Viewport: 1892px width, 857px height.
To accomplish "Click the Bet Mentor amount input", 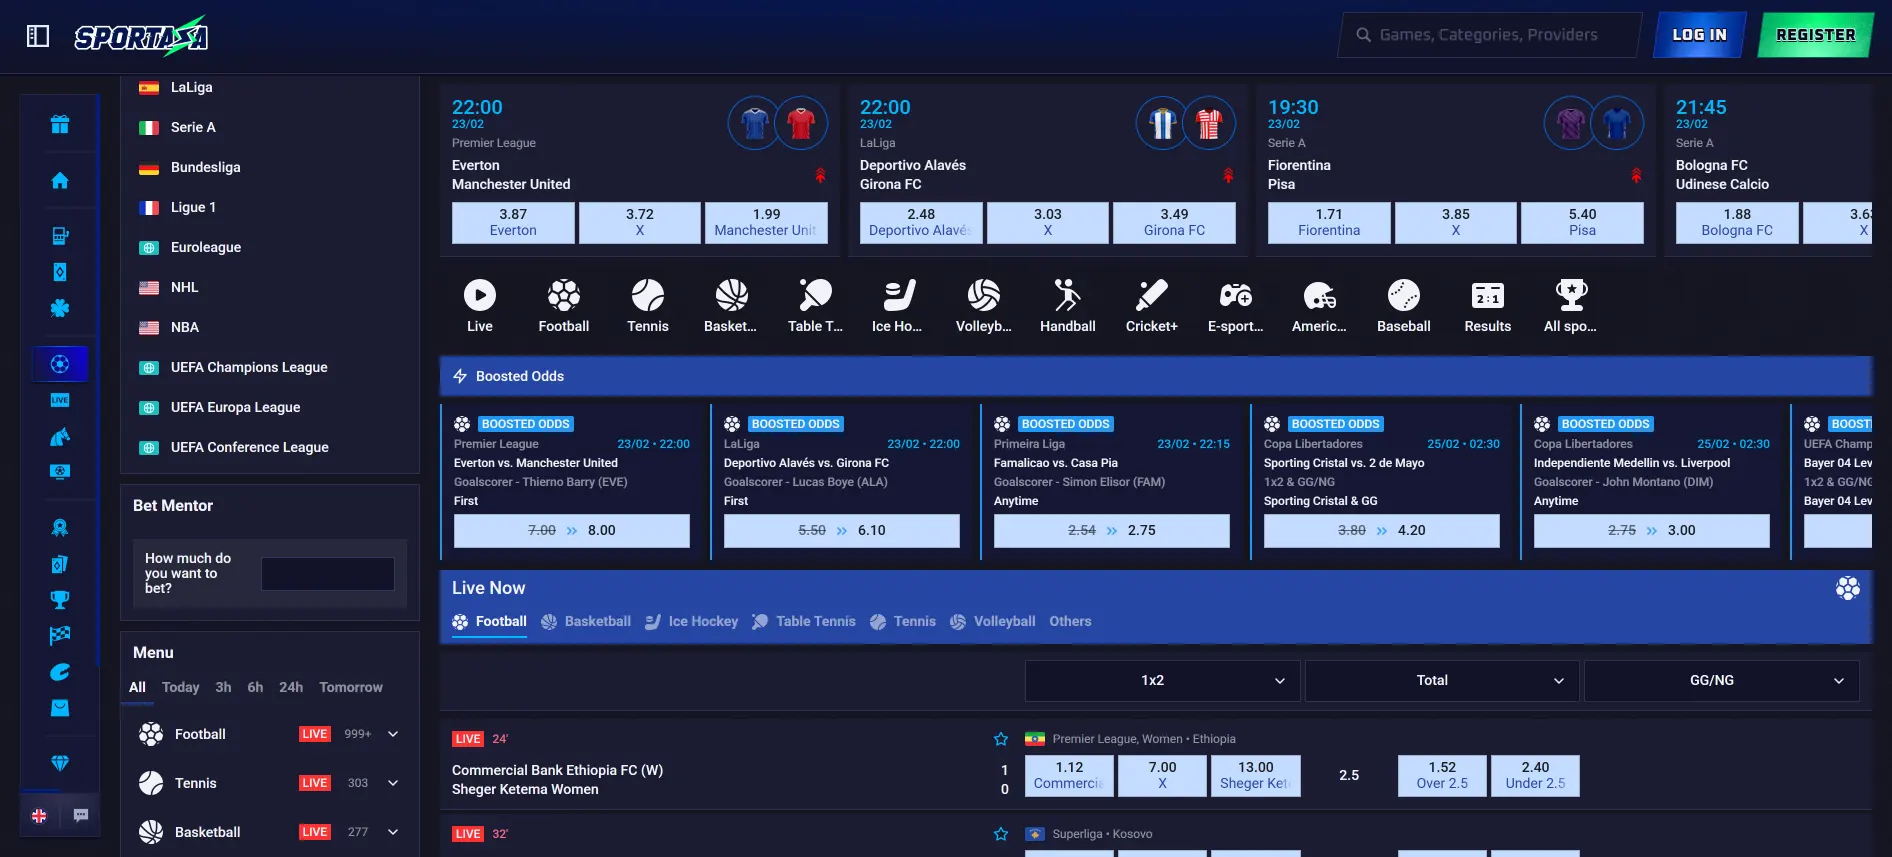I will pos(328,574).
